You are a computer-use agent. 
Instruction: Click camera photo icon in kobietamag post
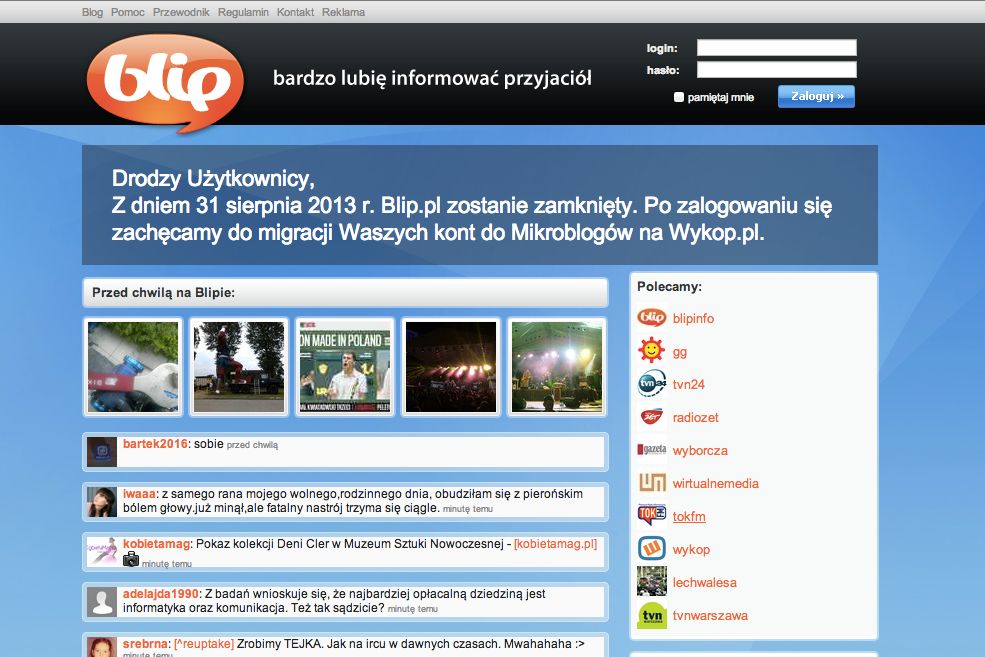(x=131, y=559)
